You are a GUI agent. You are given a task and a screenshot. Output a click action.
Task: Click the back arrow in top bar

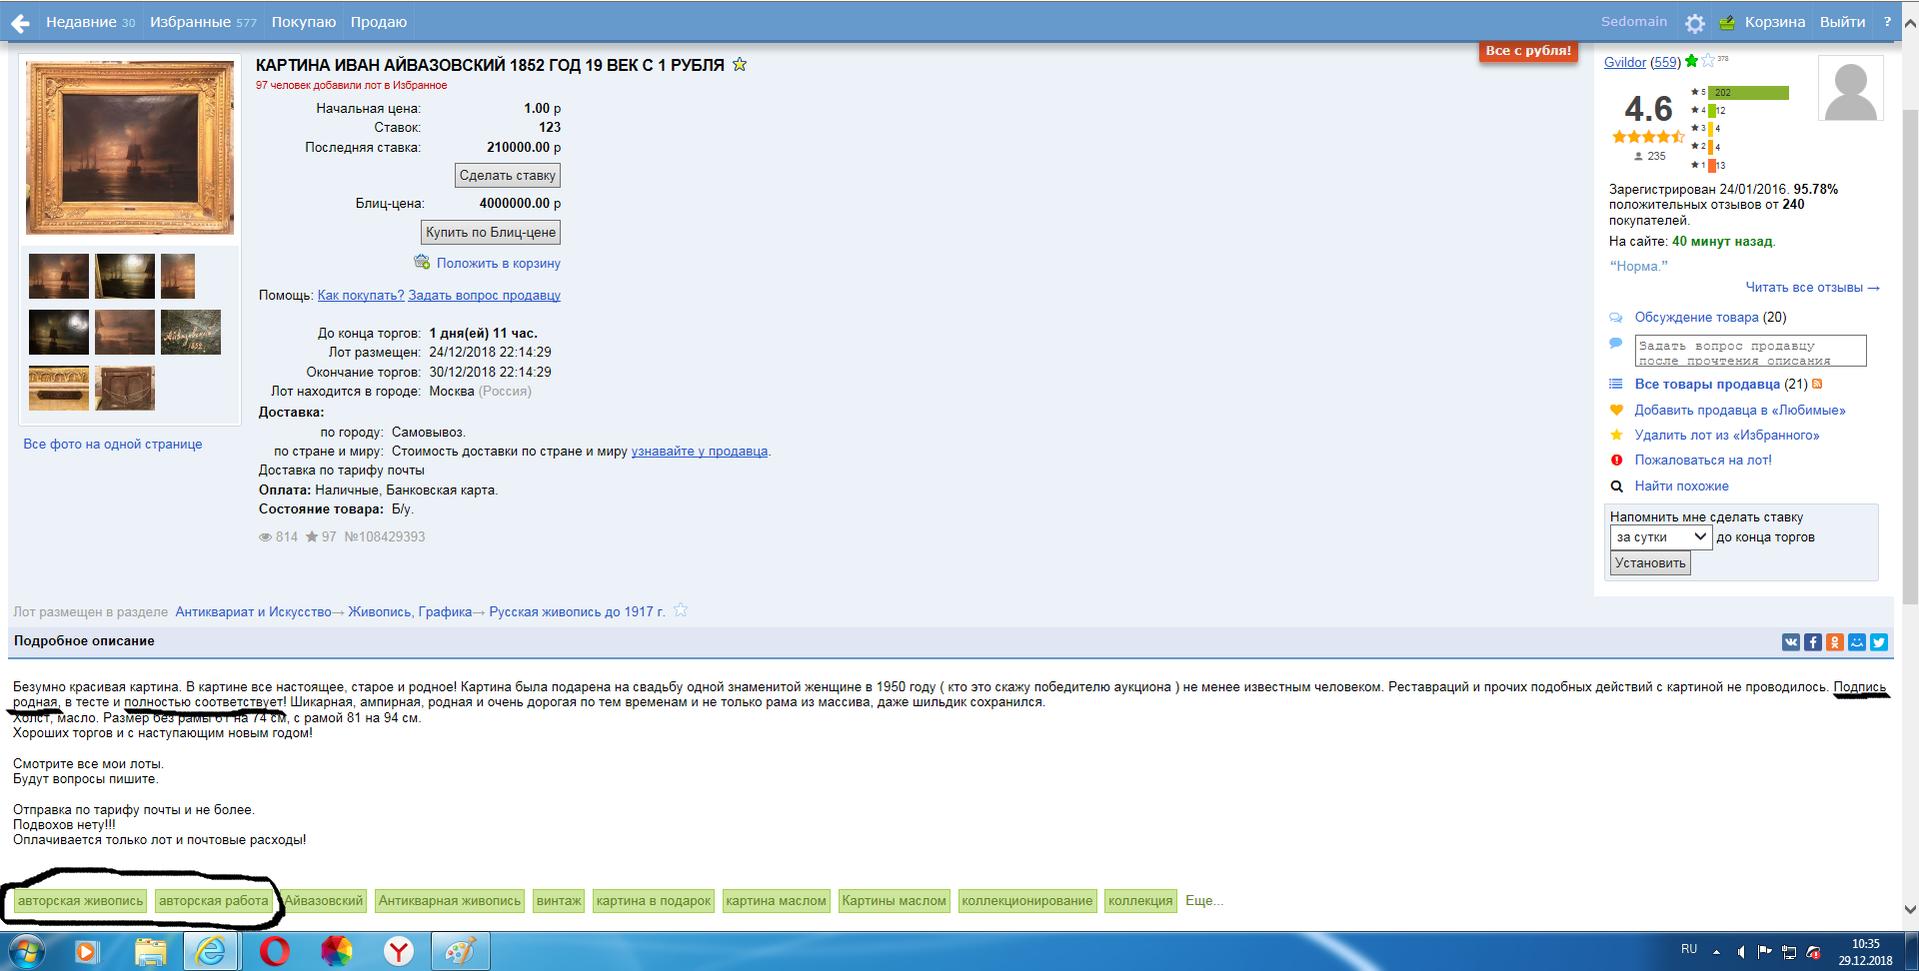[20, 22]
